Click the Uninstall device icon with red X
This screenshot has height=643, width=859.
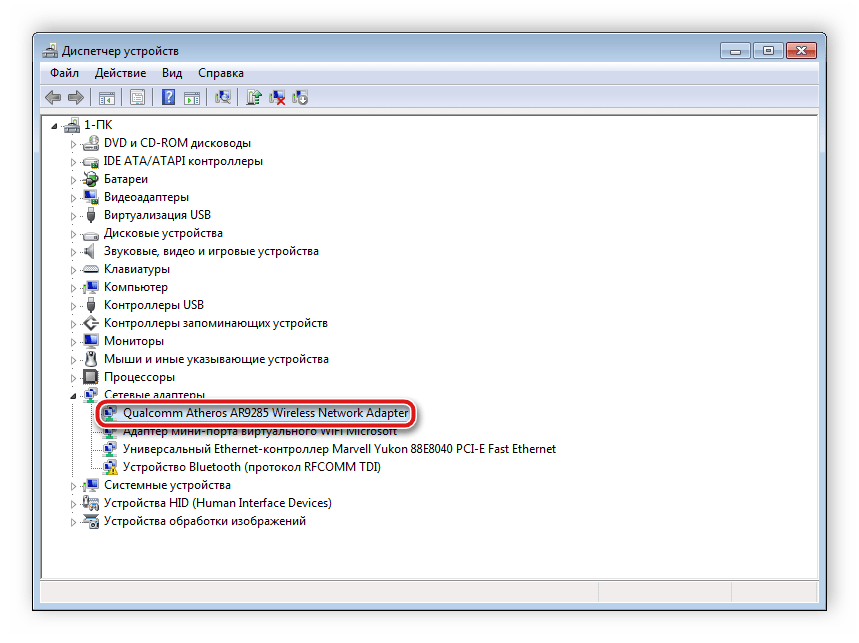[277, 97]
